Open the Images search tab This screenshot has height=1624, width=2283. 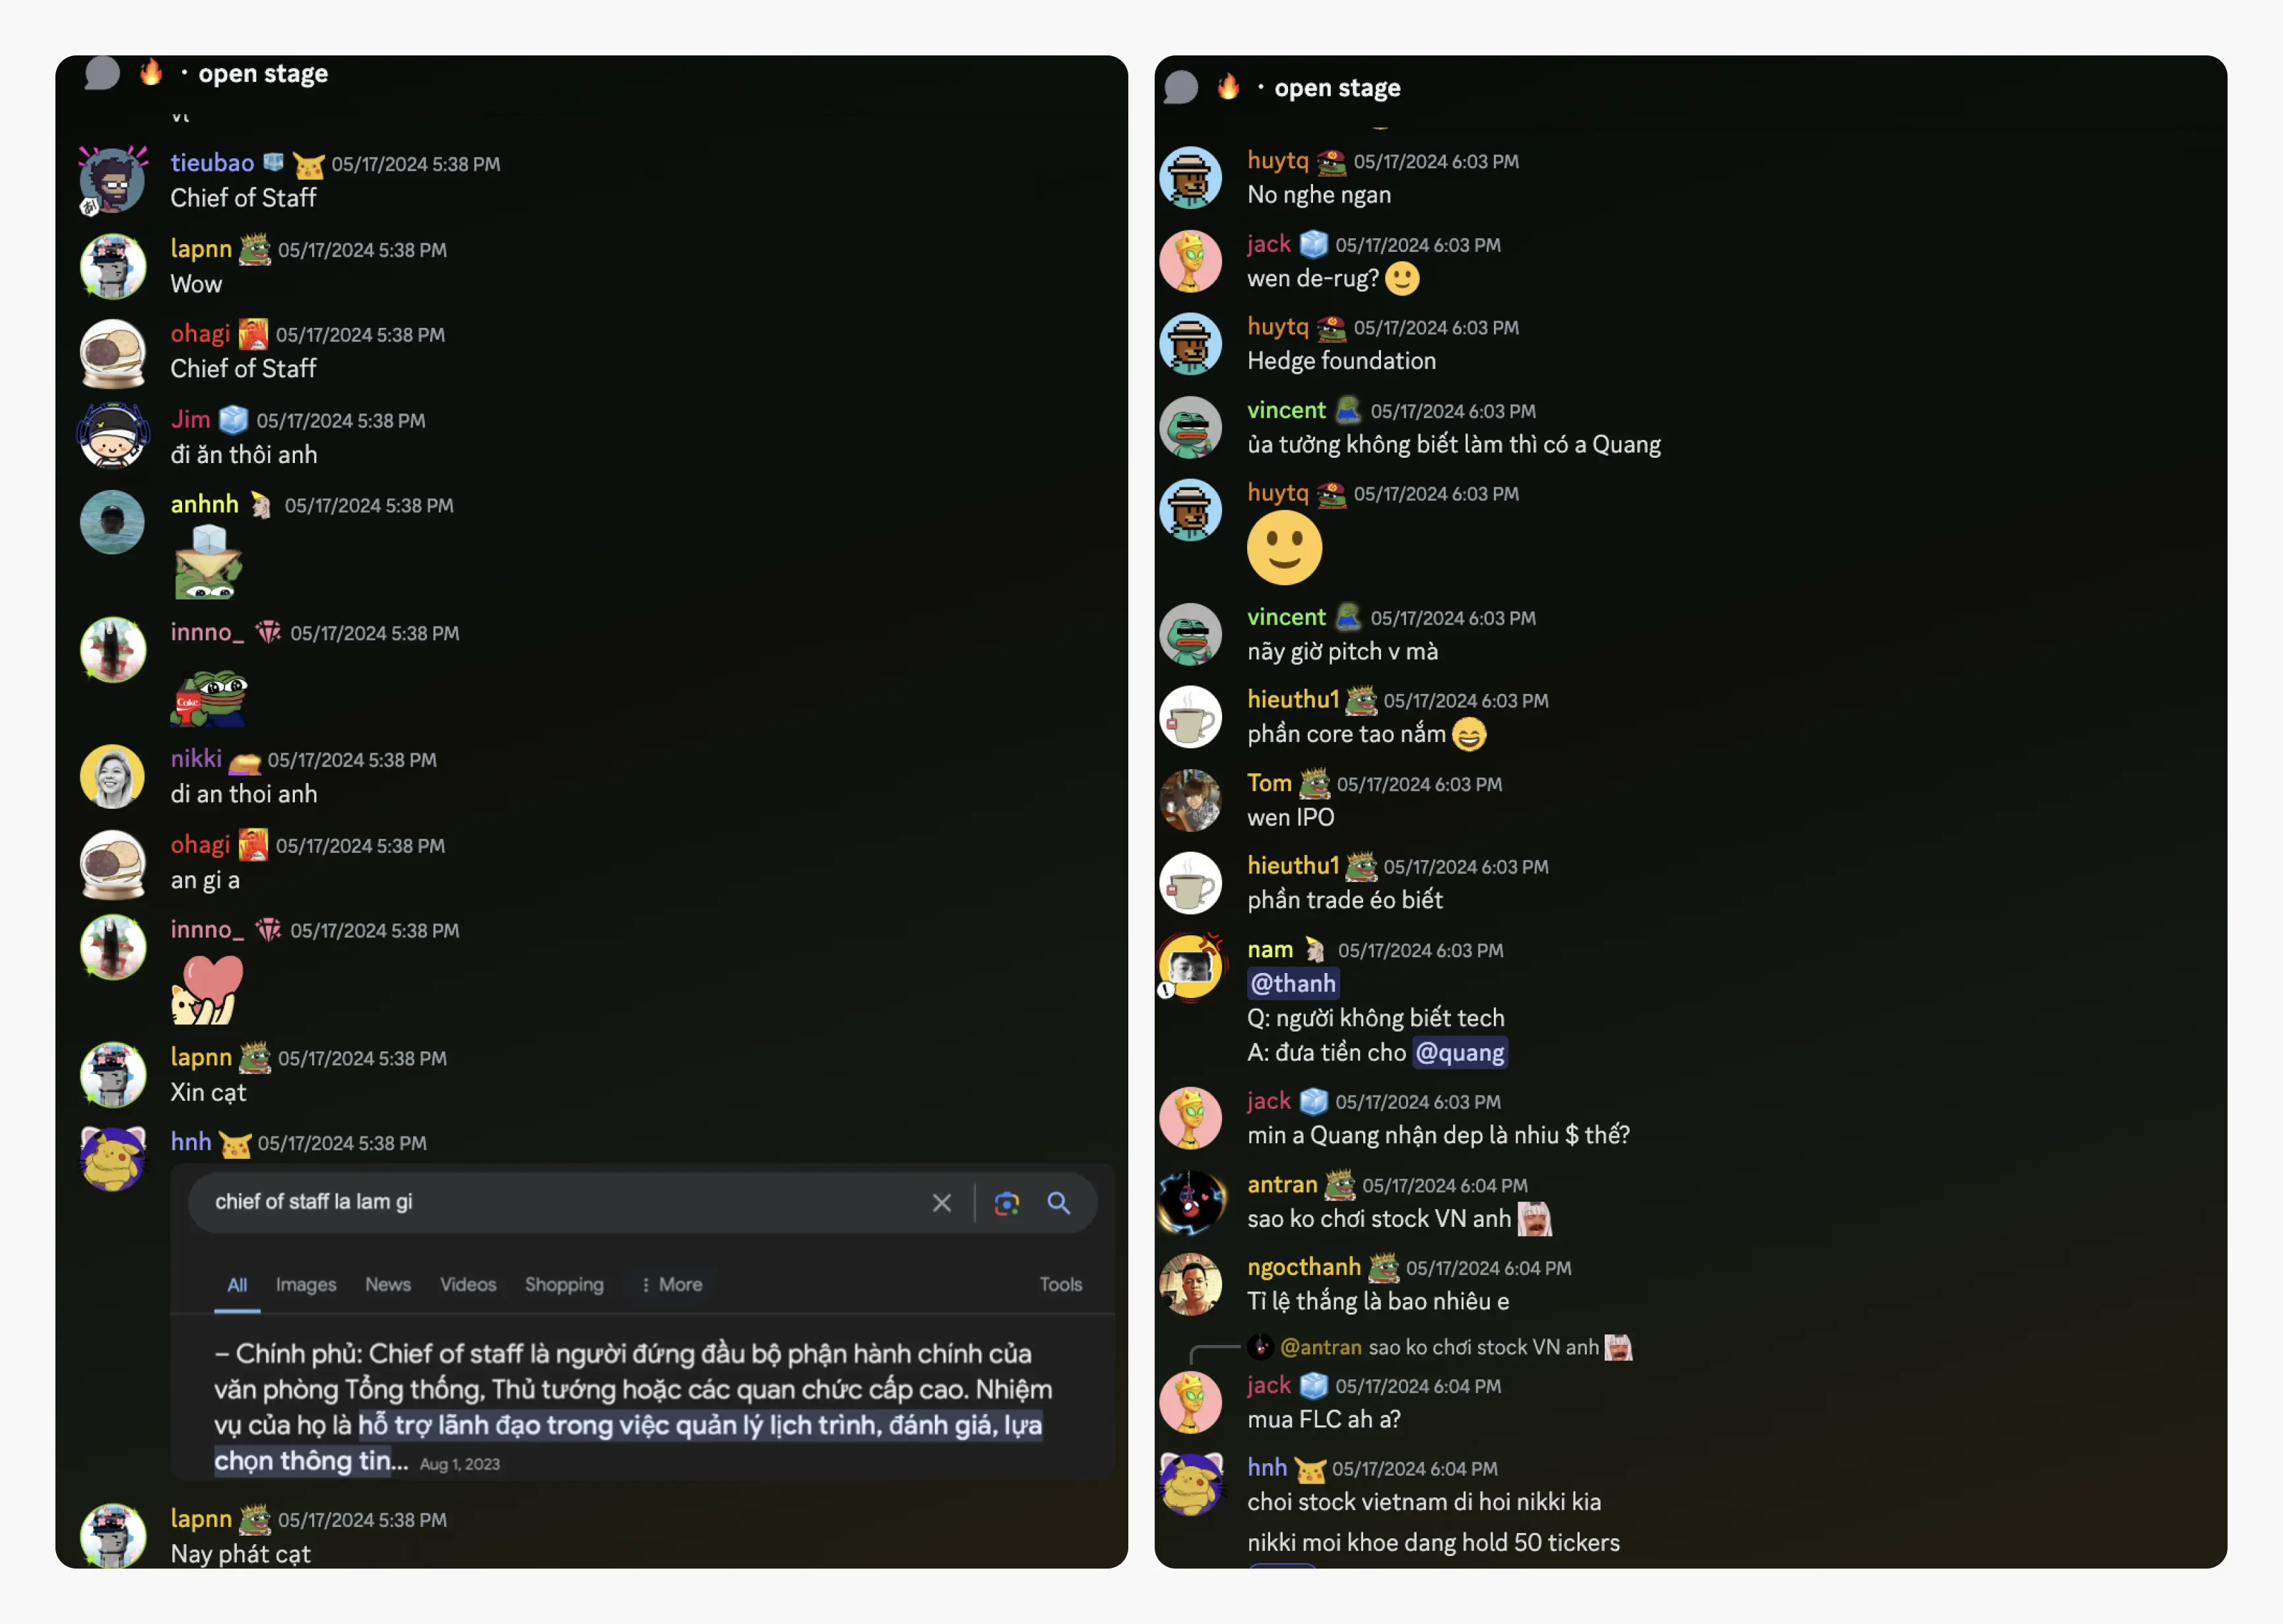pyautogui.click(x=306, y=1285)
